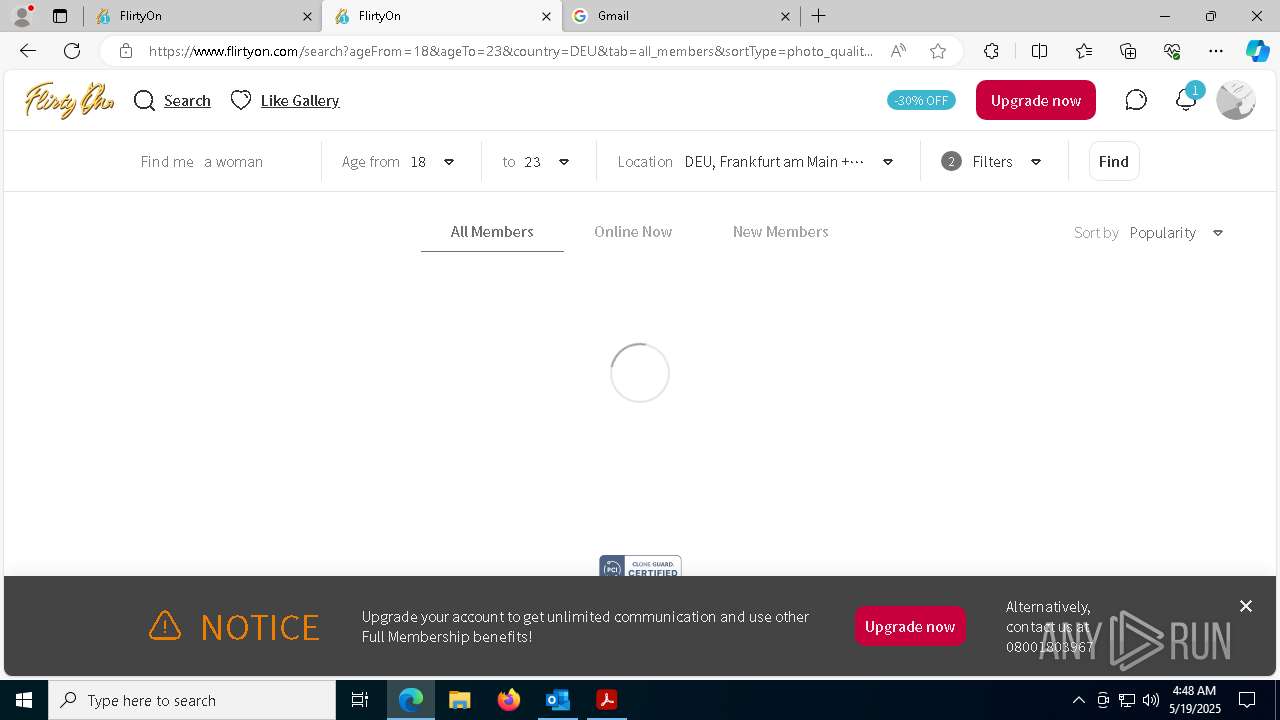Switch to New Members tab

point(781,231)
